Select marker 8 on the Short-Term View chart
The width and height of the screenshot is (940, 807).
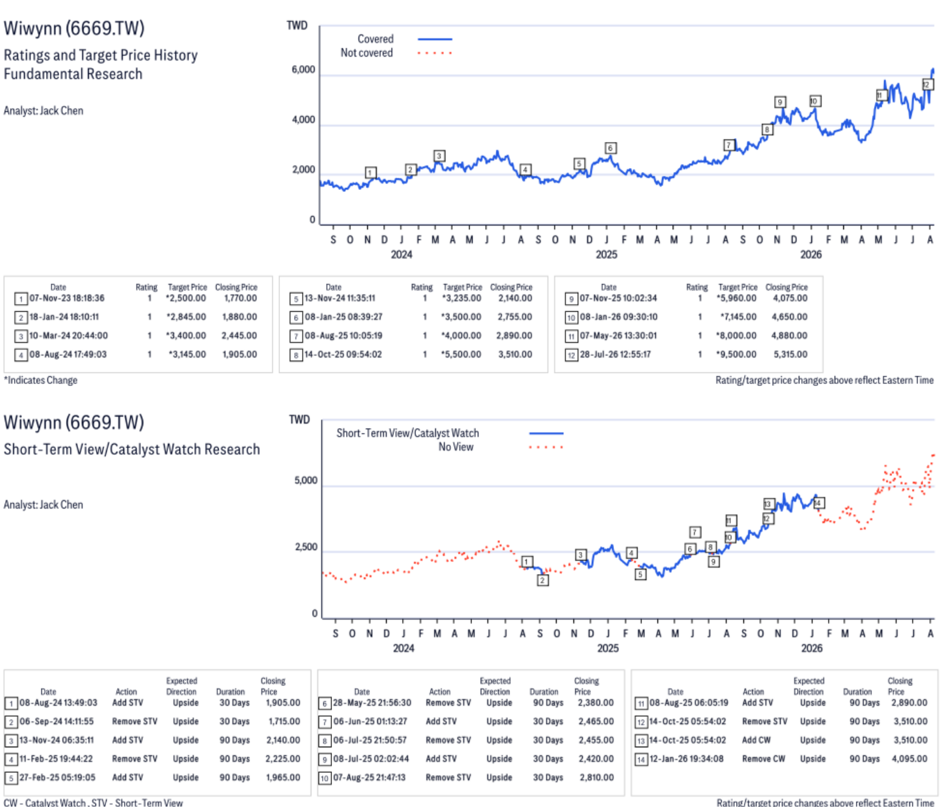pyautogui.click(x=710, y=547)
